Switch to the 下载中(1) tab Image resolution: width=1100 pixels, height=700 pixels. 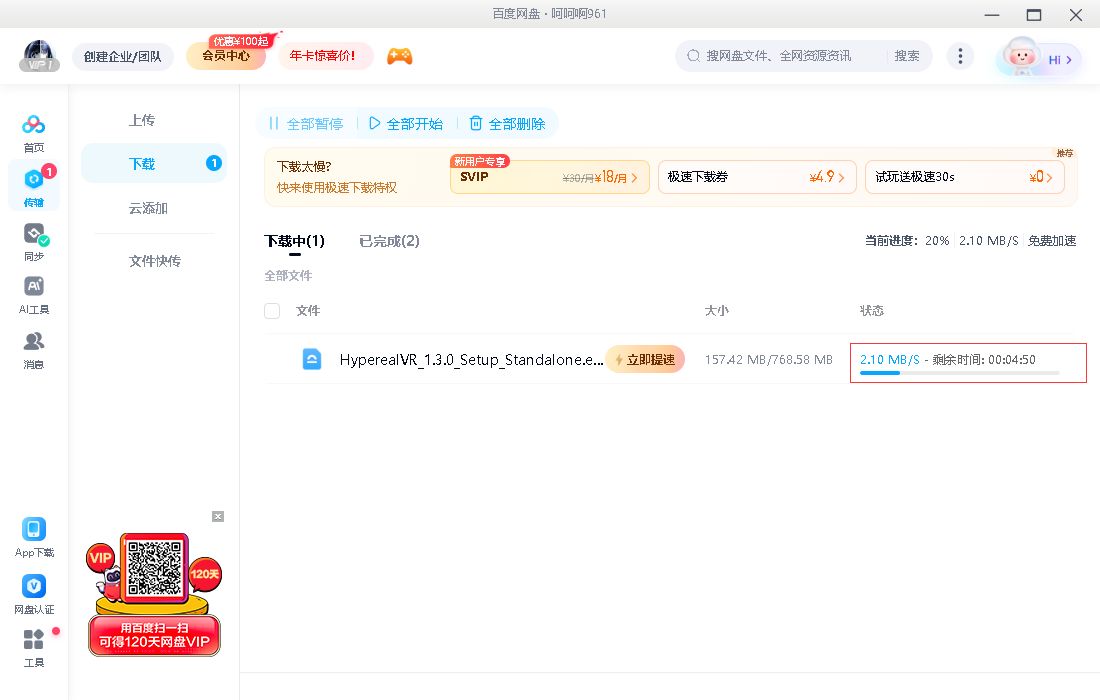tap(295, 241)
